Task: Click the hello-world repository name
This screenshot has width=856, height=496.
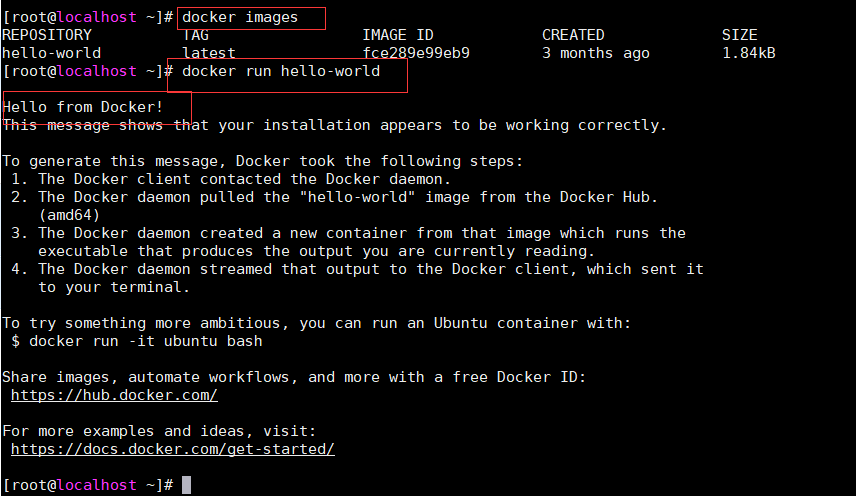Action: [x=51, y=53]
